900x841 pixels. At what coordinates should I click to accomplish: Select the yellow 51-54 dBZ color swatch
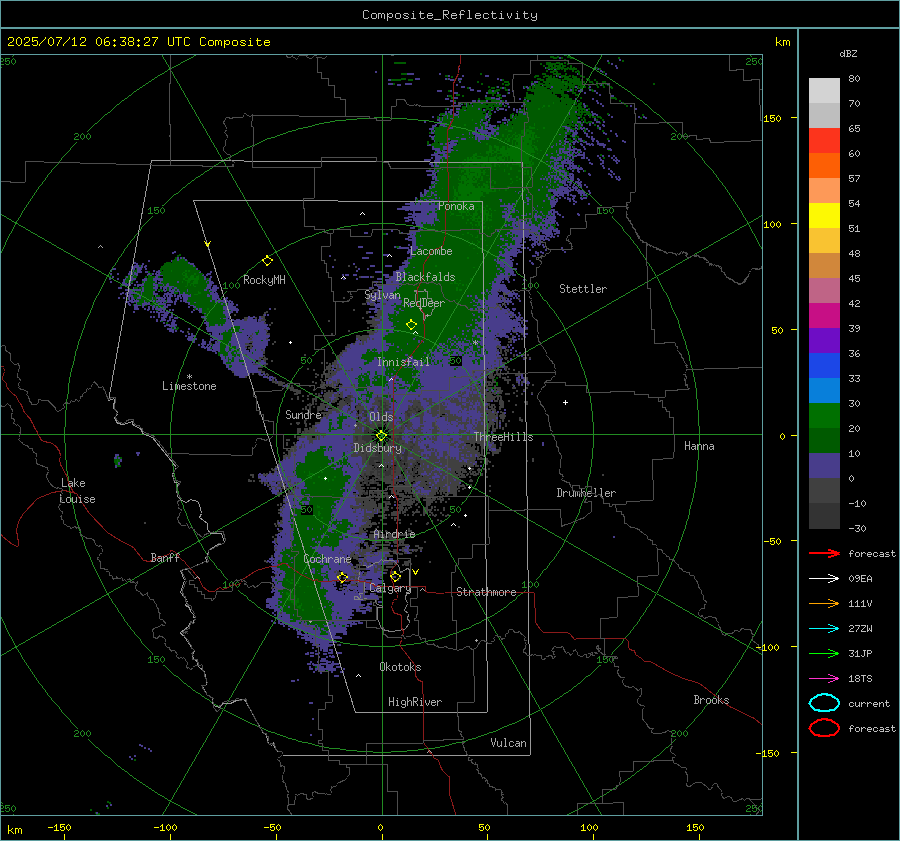pyautogui.click(x=824, y=216)
